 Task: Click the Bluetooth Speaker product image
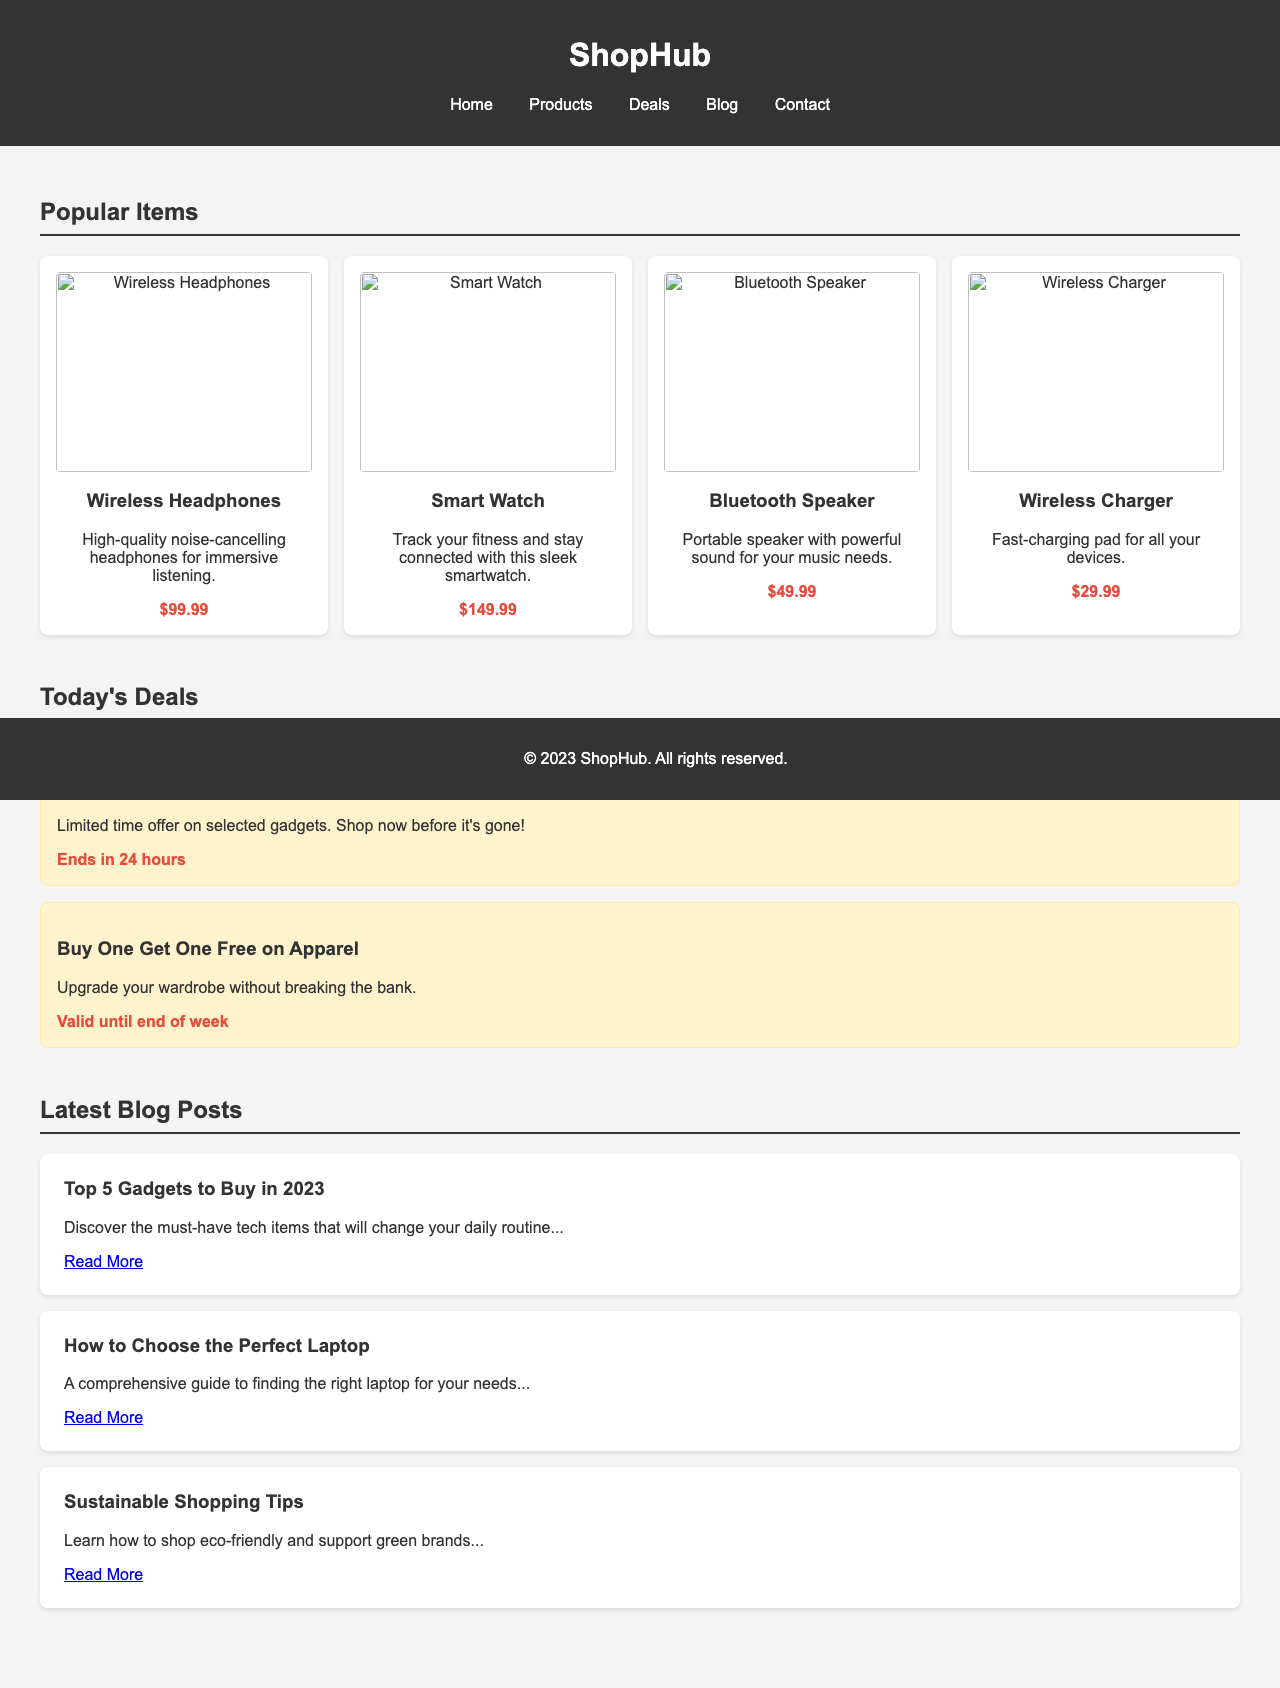(792, 372)
